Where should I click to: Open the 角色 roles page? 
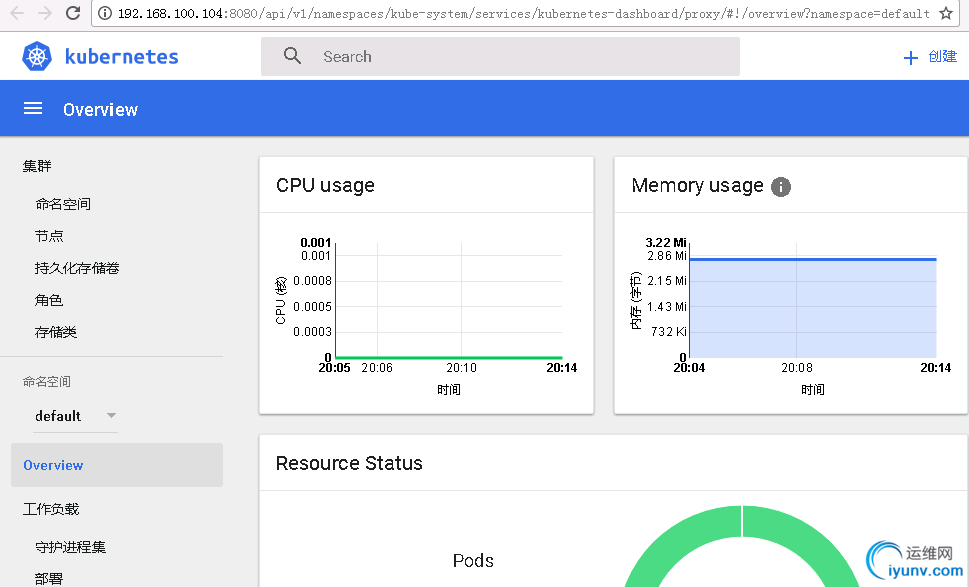coord(49,300)
